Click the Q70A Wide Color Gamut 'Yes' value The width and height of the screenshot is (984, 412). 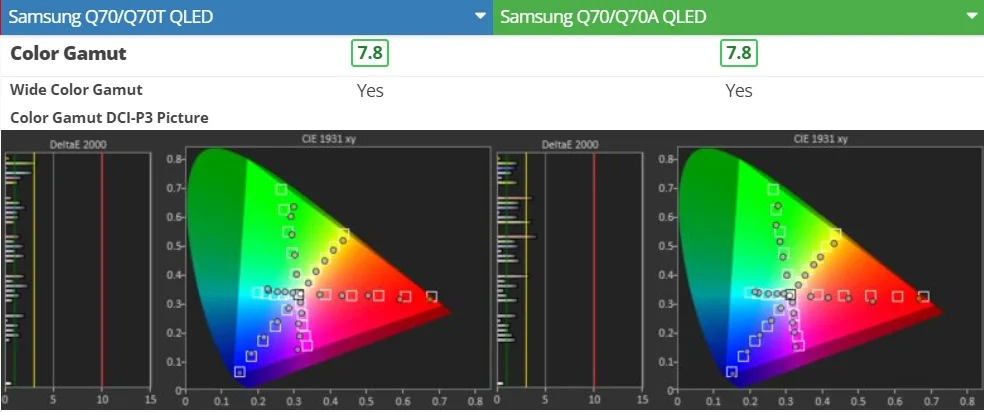click(x=739, y=91)
